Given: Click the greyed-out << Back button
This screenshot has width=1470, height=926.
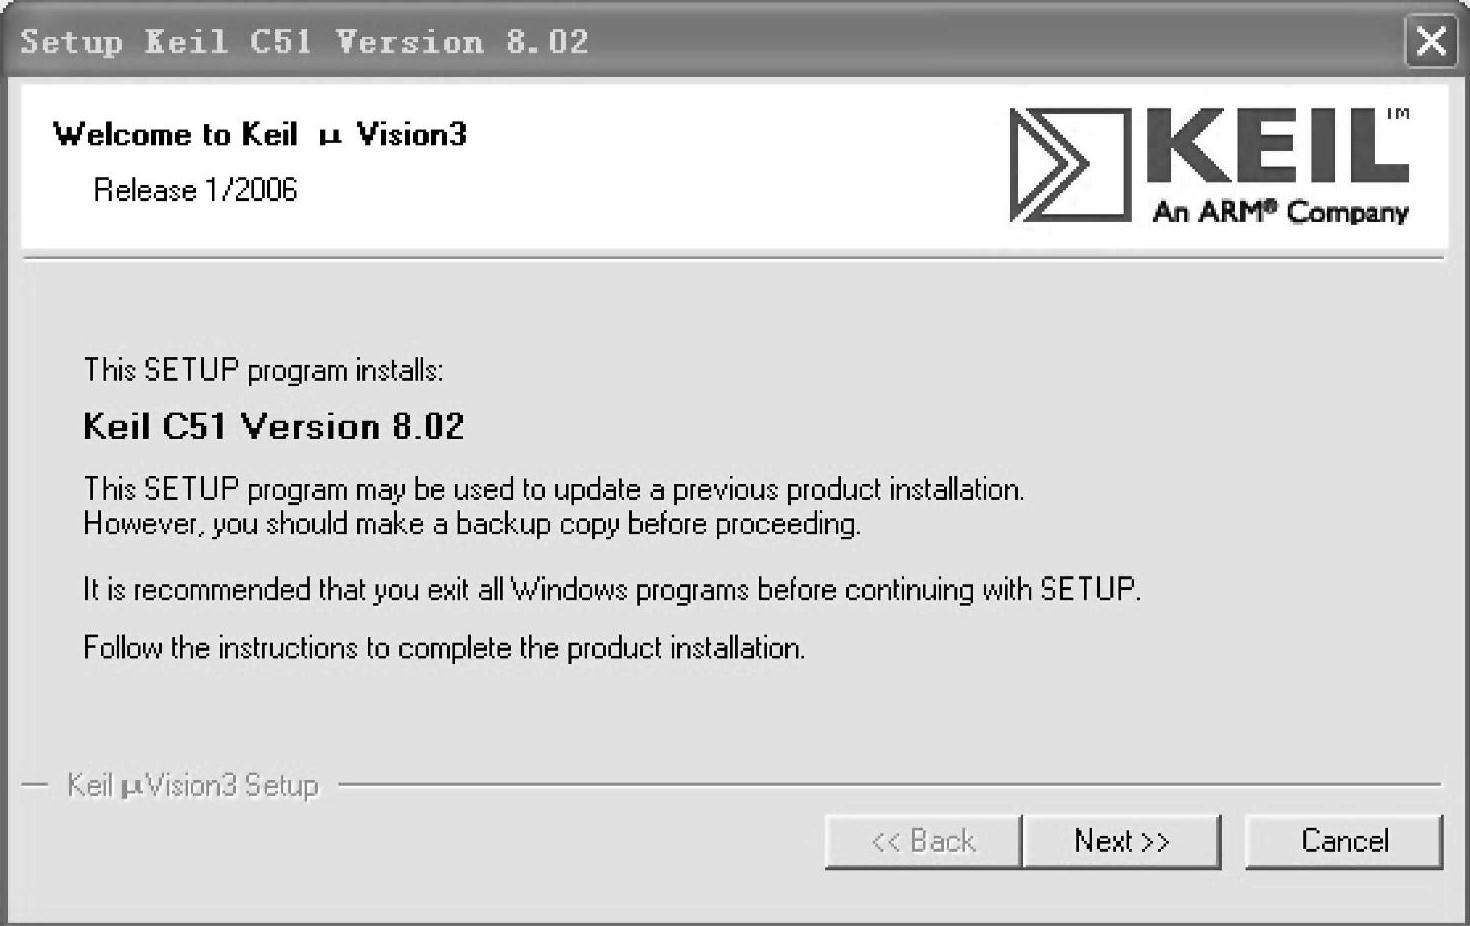Looking at the screenshot, I should pos(922,841).
